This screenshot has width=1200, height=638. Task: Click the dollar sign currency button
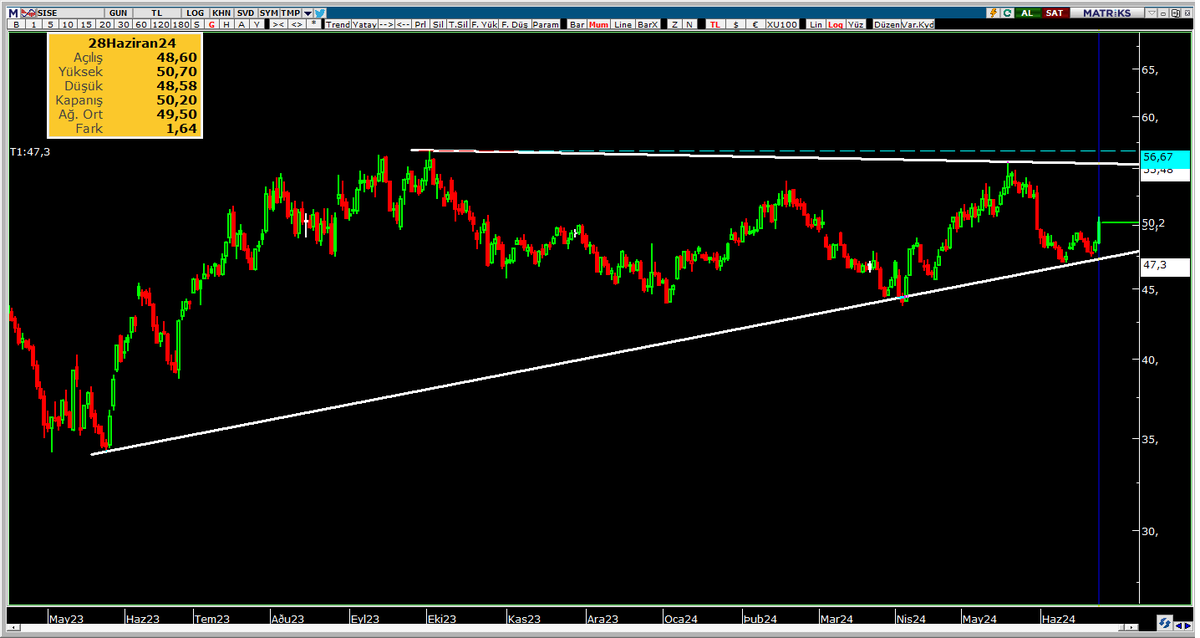tap(736, 24)
